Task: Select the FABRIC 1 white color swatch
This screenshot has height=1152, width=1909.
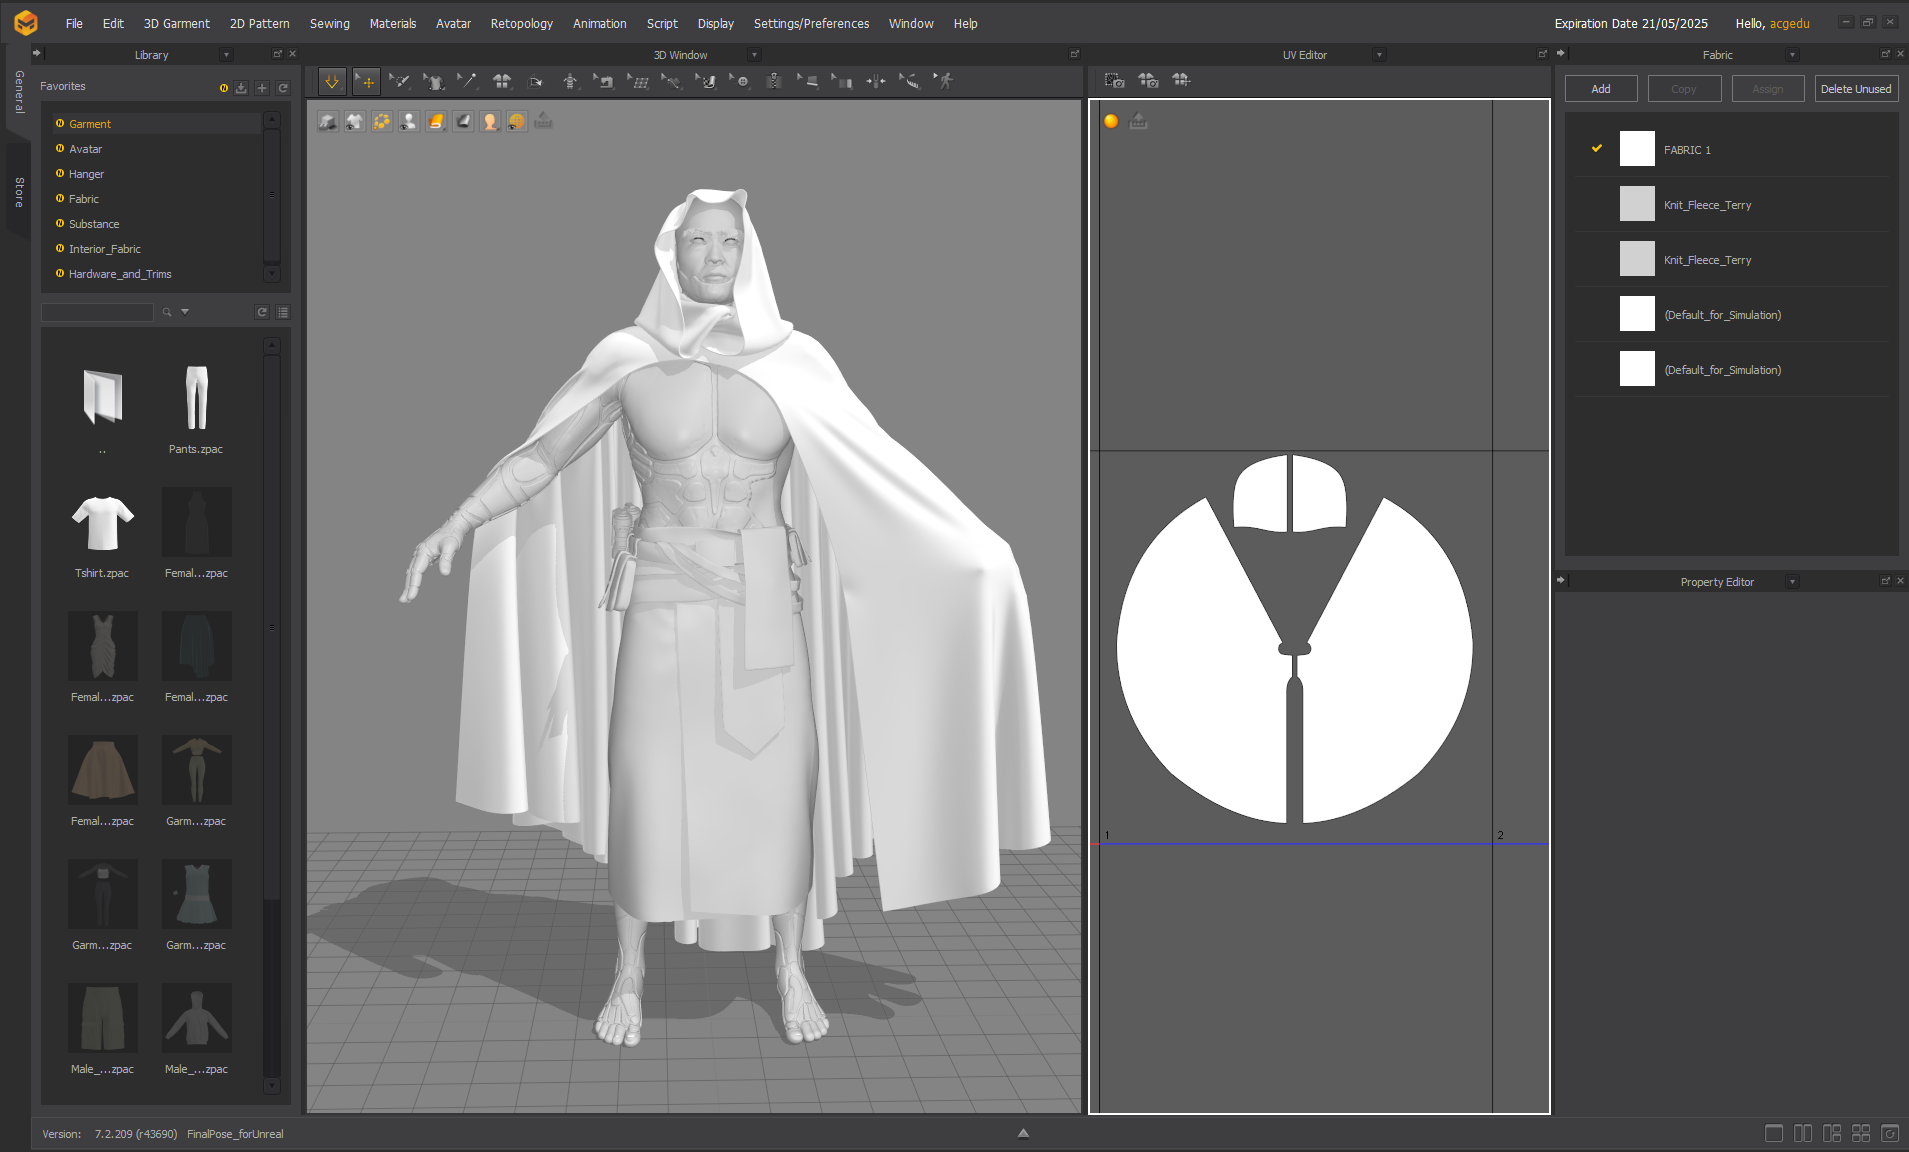Action: click(1637, 149)
